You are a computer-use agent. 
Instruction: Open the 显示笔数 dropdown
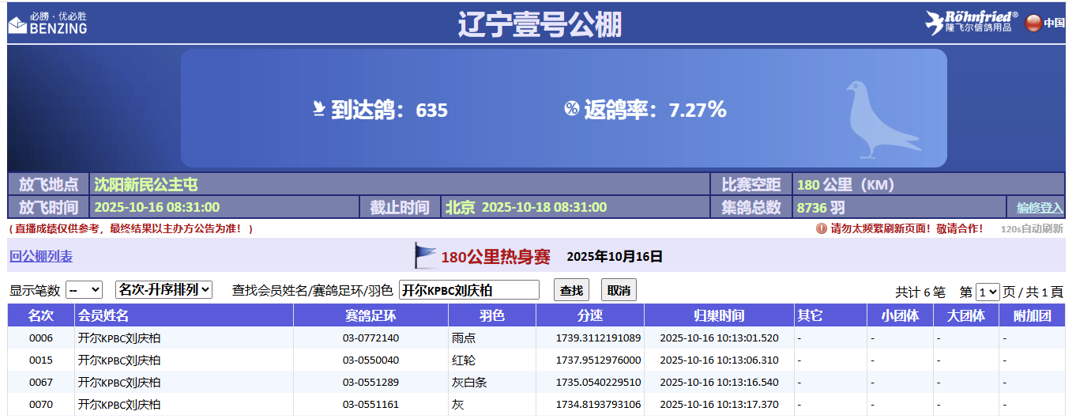coord(84,290)
